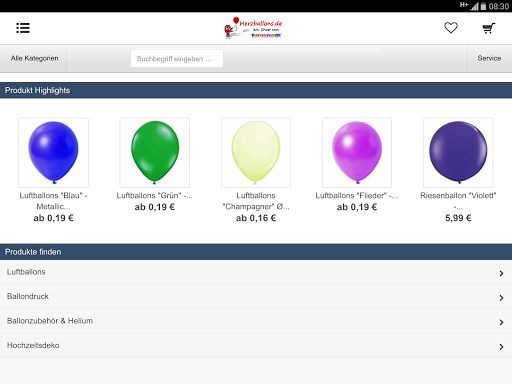Select the green balloon thumbnail
512x384 pixels.
155,152
